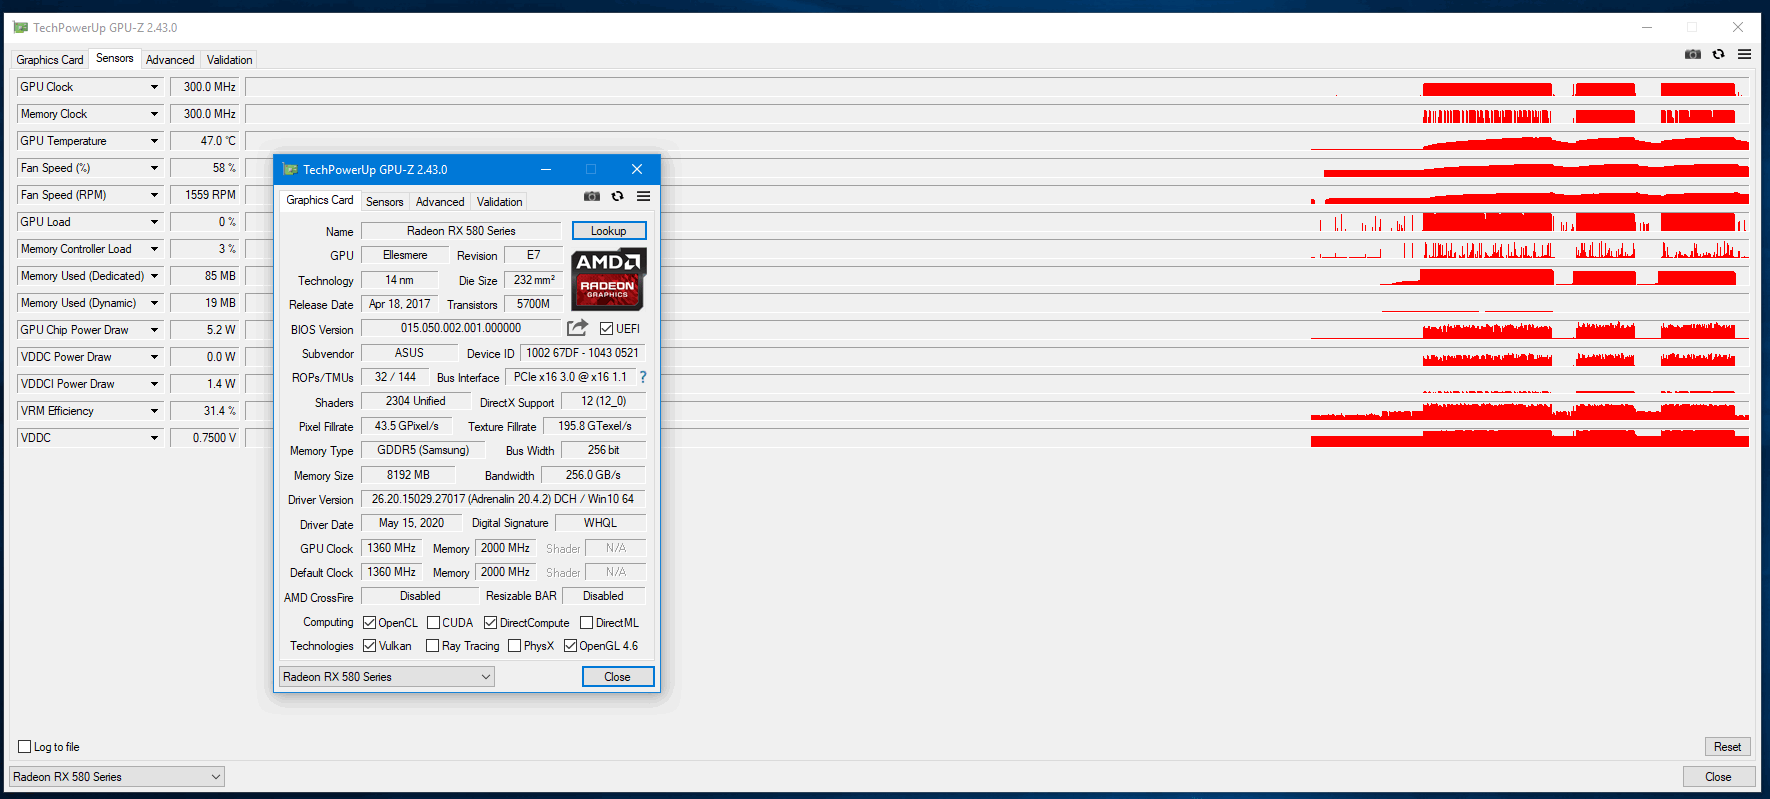Click the AMD Radeon Graphics logo
The height and width of the screenshot is (799, 1770).
[x=608, y=279]
